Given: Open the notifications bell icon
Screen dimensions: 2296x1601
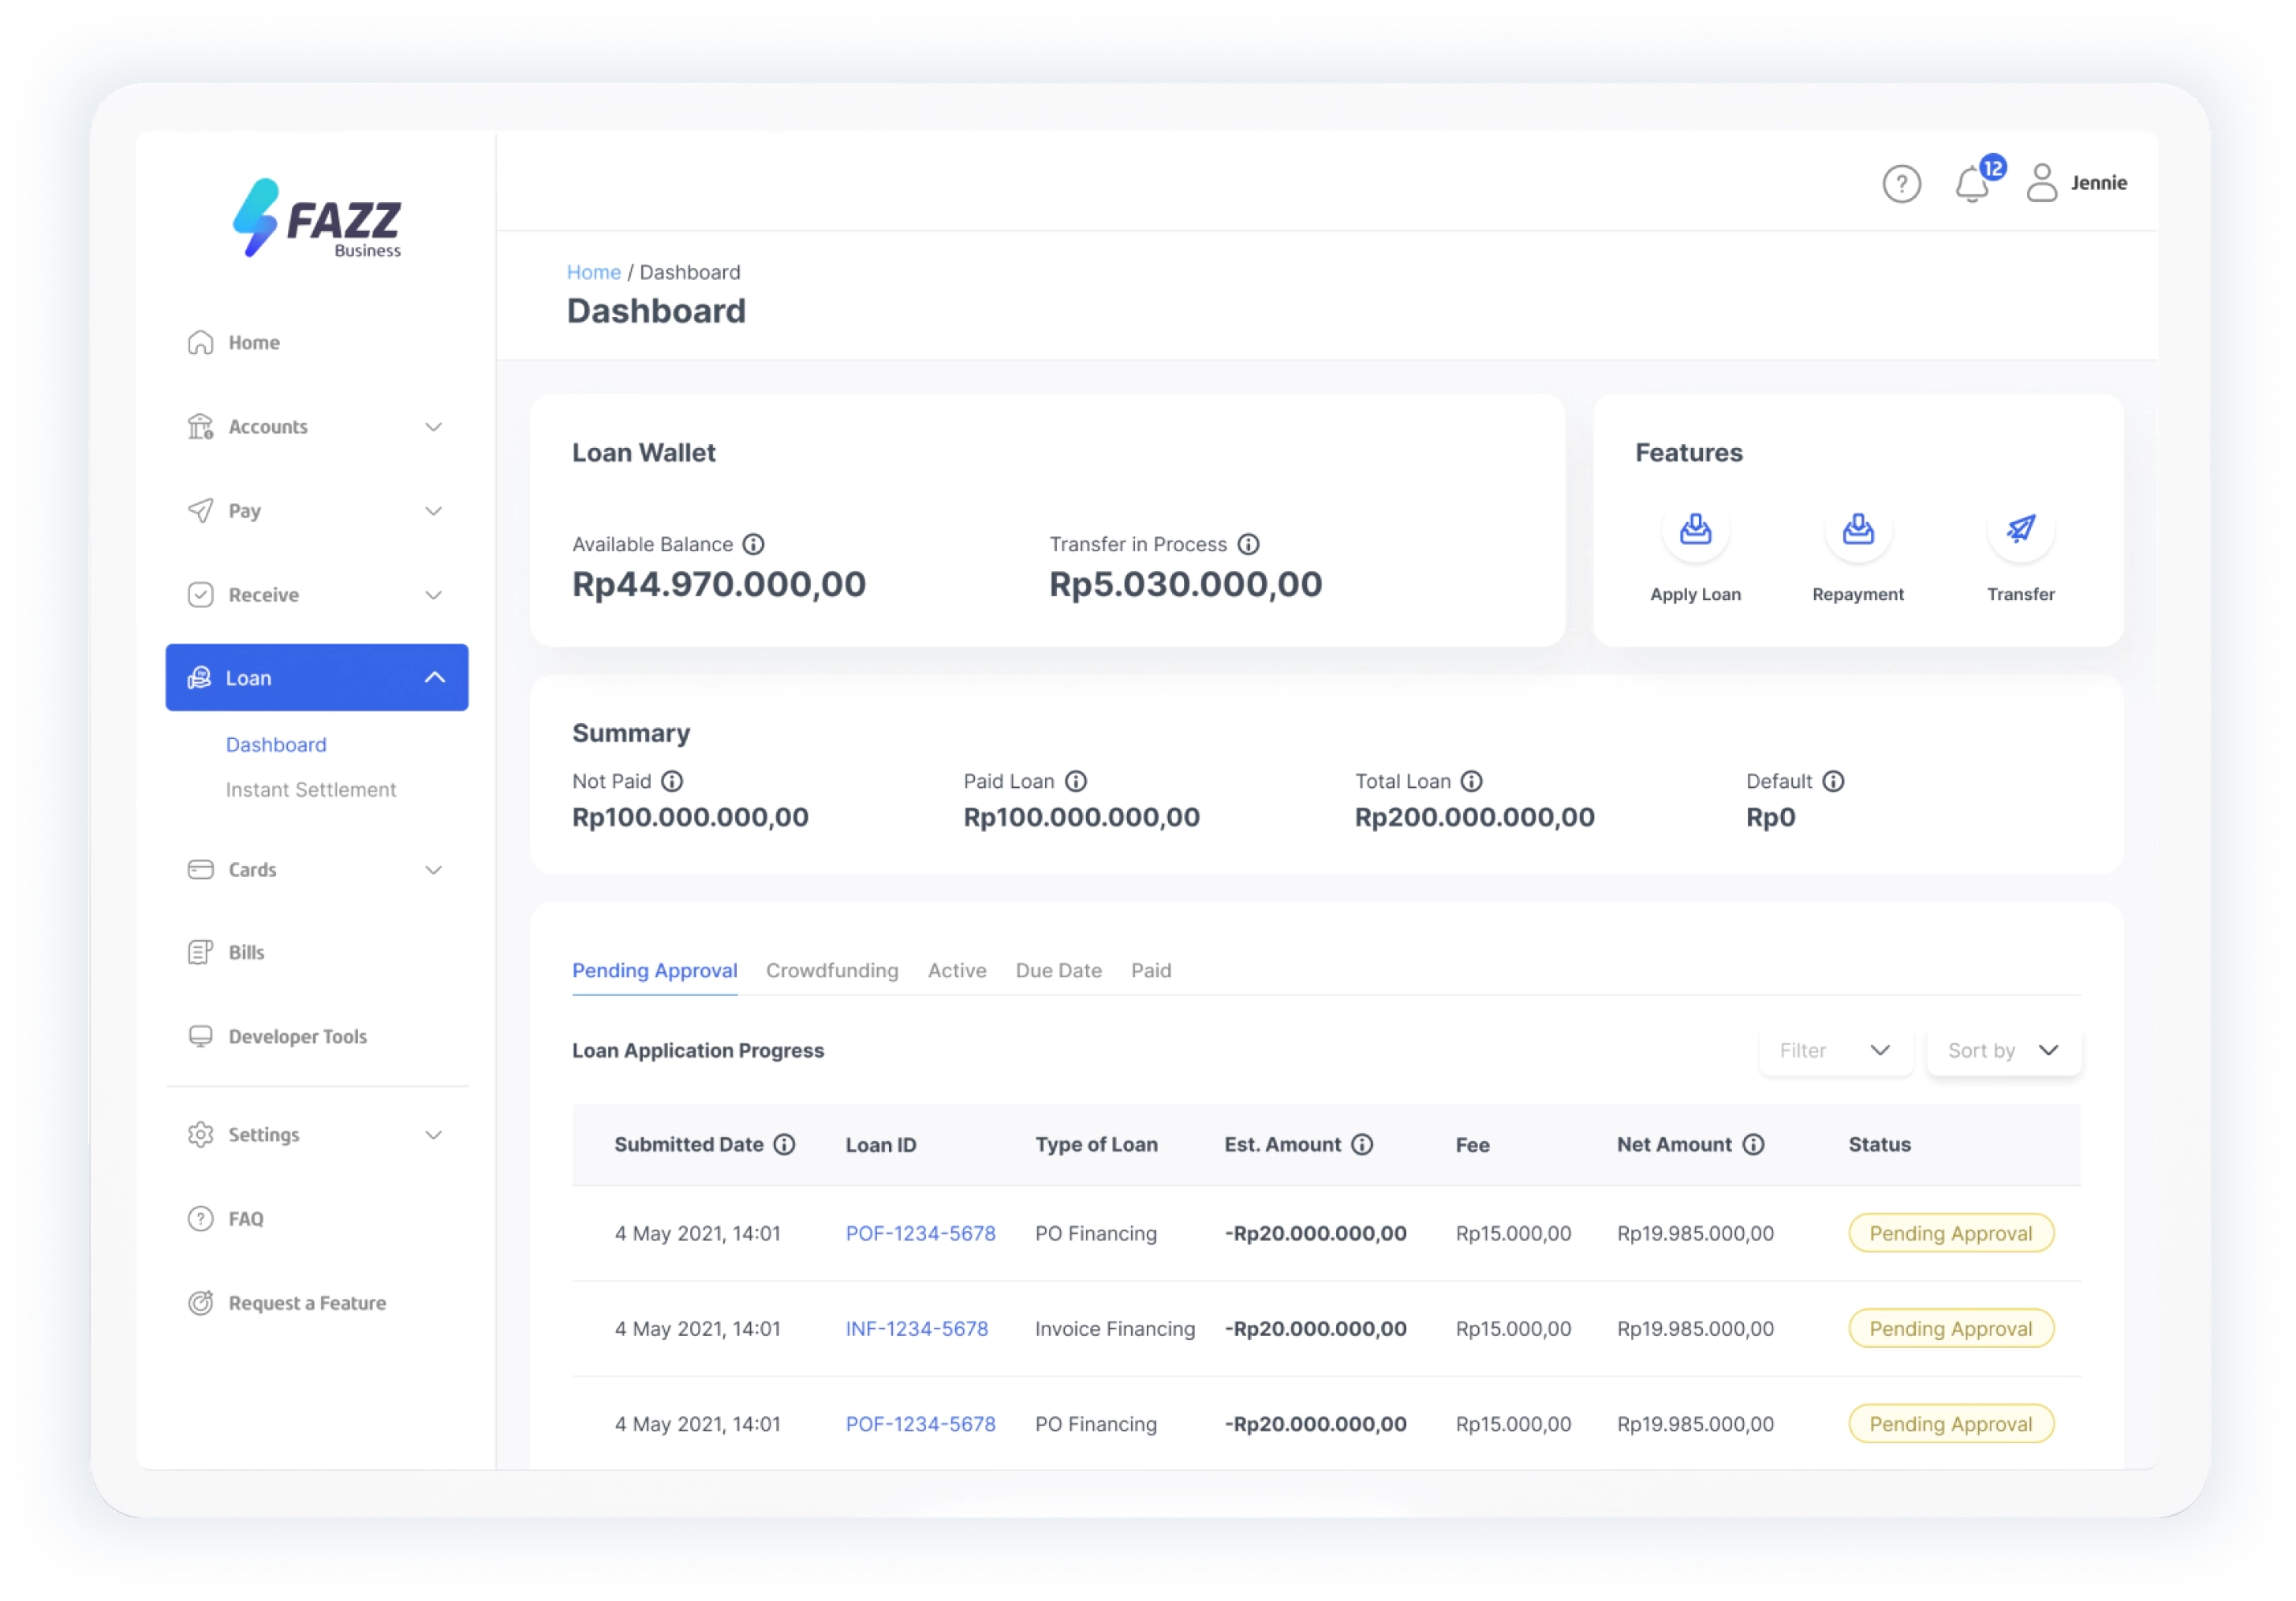Looking at the screenshot, I should 1971,184.
